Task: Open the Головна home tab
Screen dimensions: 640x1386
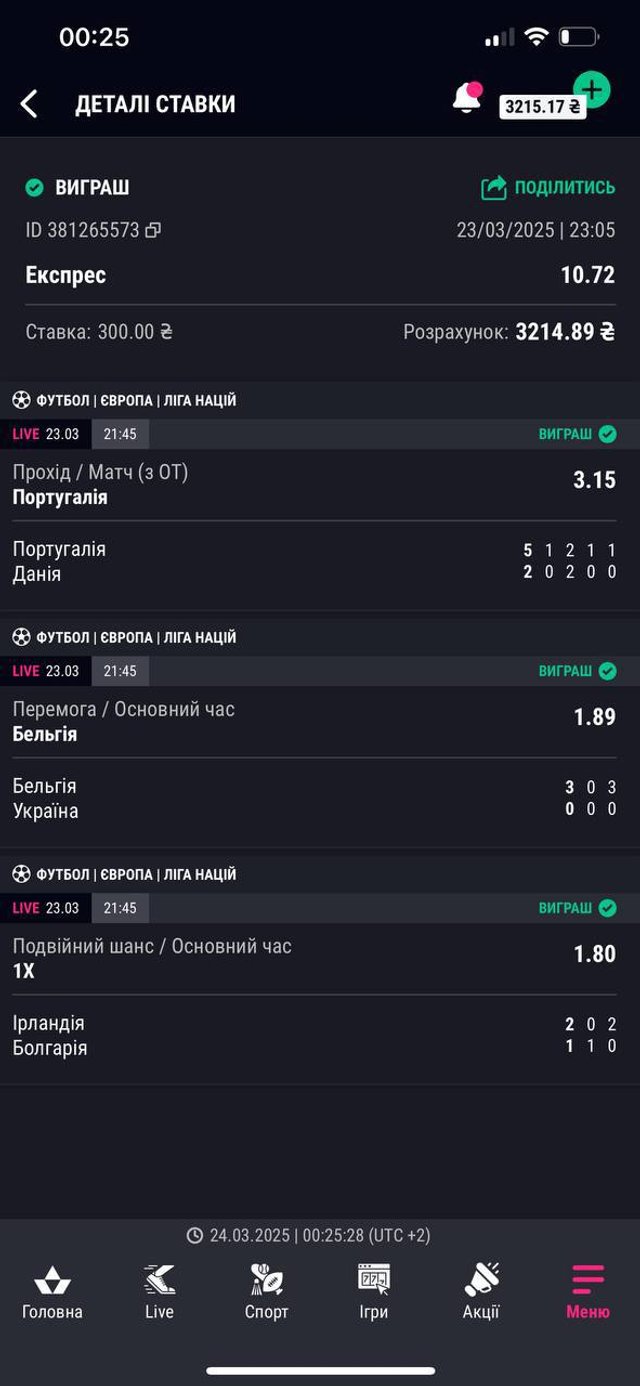Action: (x=52, y=1292)
